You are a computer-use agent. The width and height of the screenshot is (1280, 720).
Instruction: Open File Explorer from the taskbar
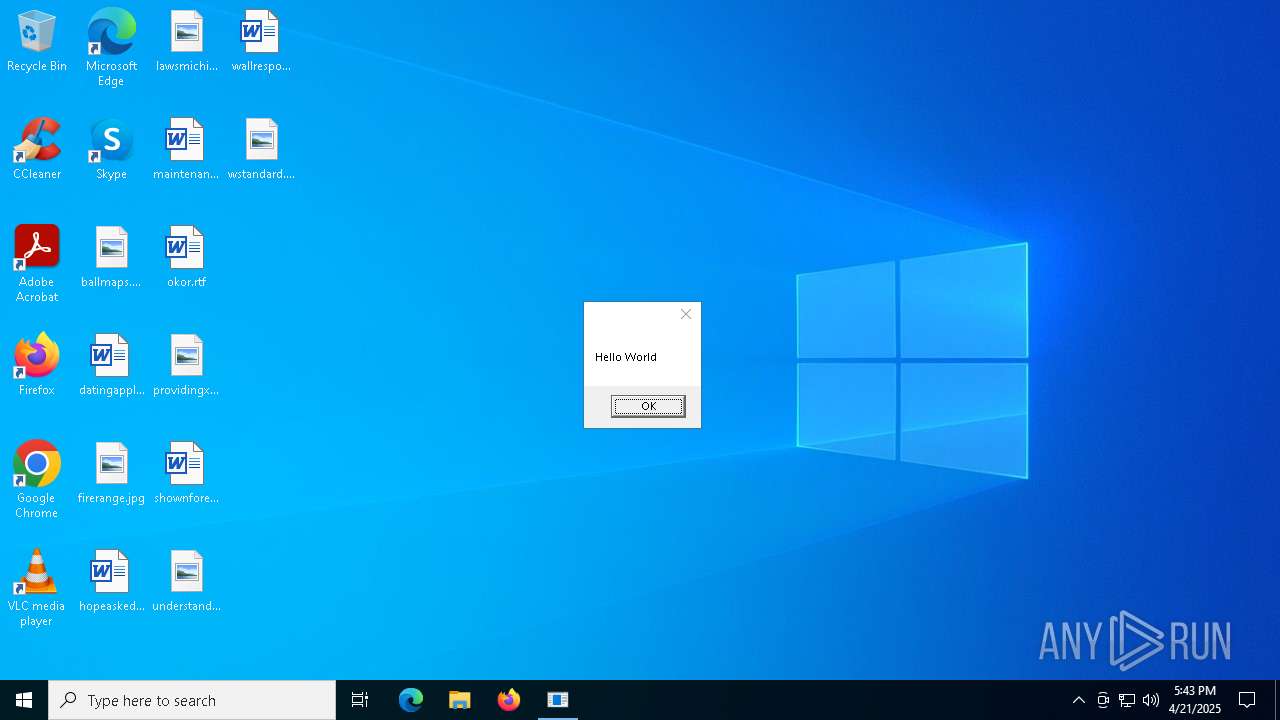pos(460,700)
